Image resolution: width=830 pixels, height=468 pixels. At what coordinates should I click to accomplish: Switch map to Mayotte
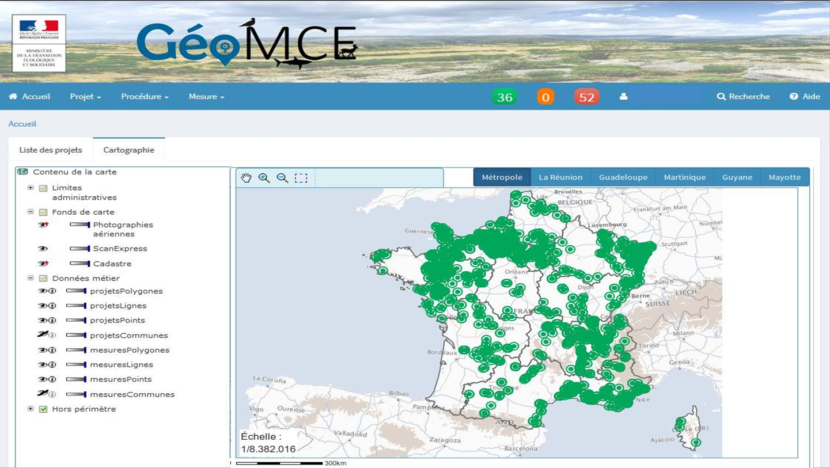point(785,177)
